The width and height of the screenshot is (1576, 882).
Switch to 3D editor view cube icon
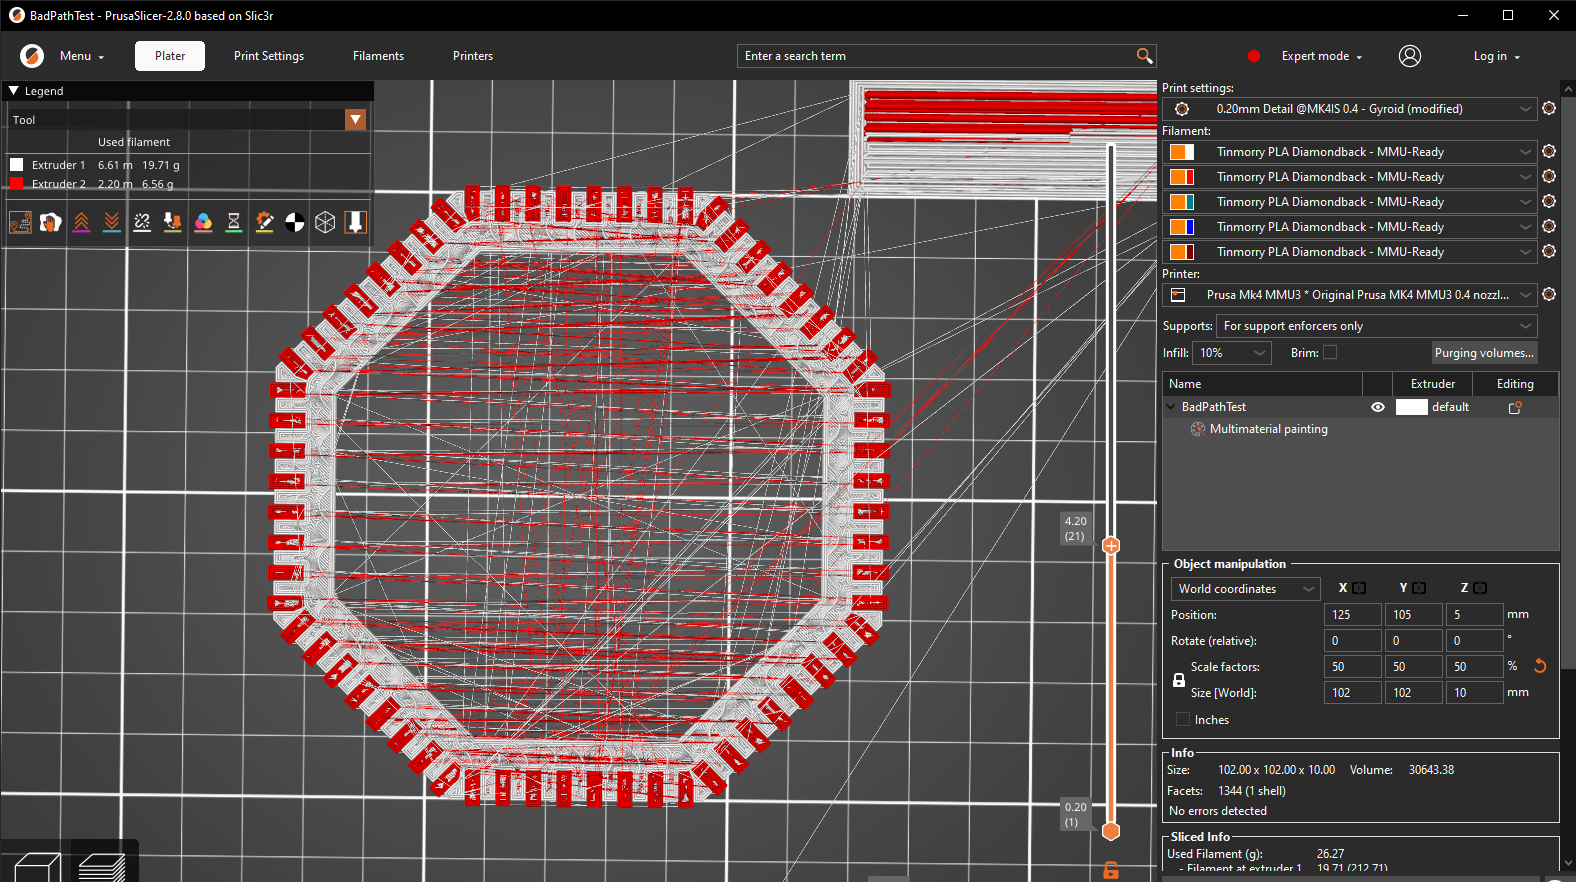click(x=38, y=867)
